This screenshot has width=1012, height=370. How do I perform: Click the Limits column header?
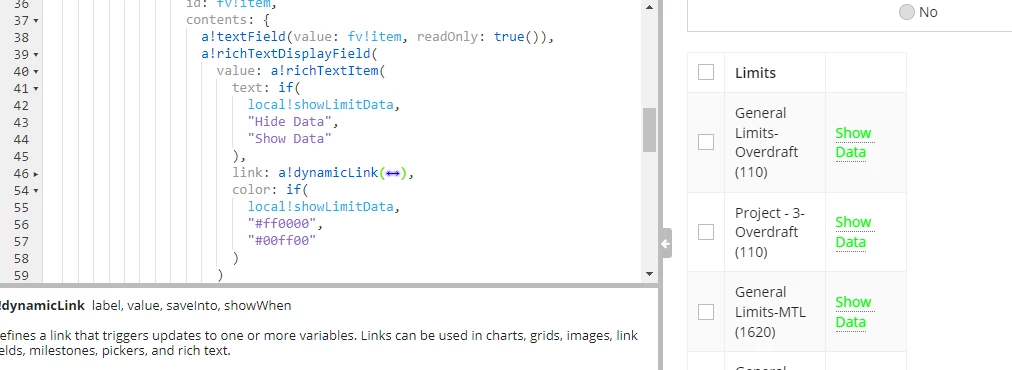[755, 73]
